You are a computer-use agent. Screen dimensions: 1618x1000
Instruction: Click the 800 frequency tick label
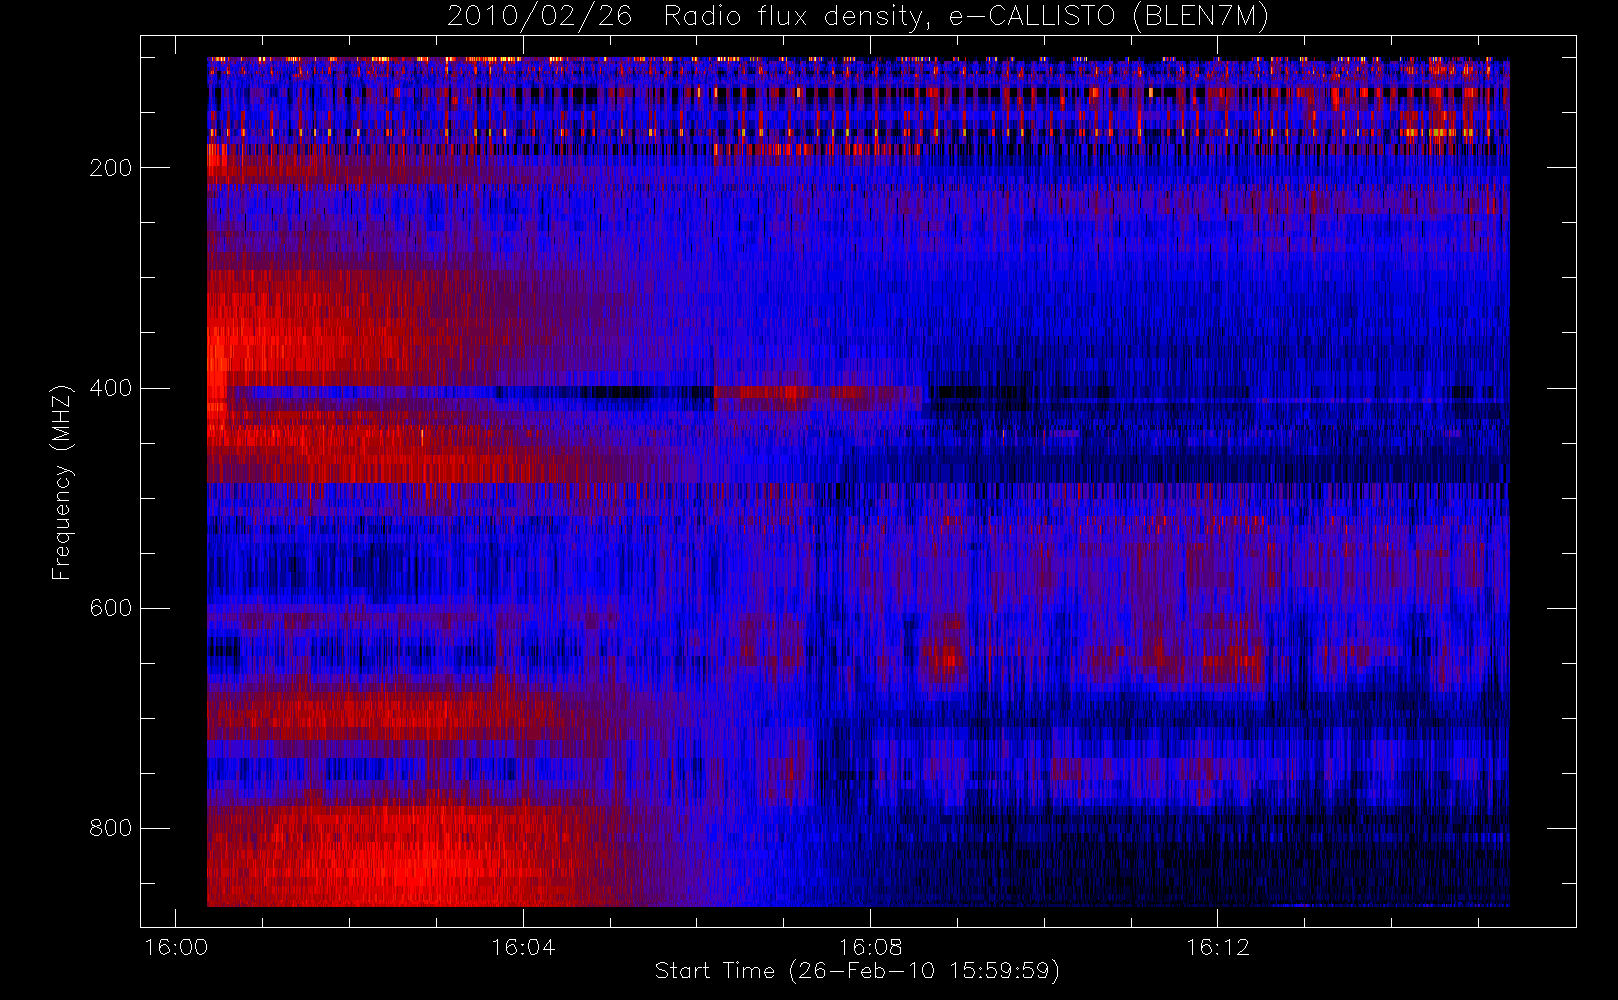click(x=111, y=828)
